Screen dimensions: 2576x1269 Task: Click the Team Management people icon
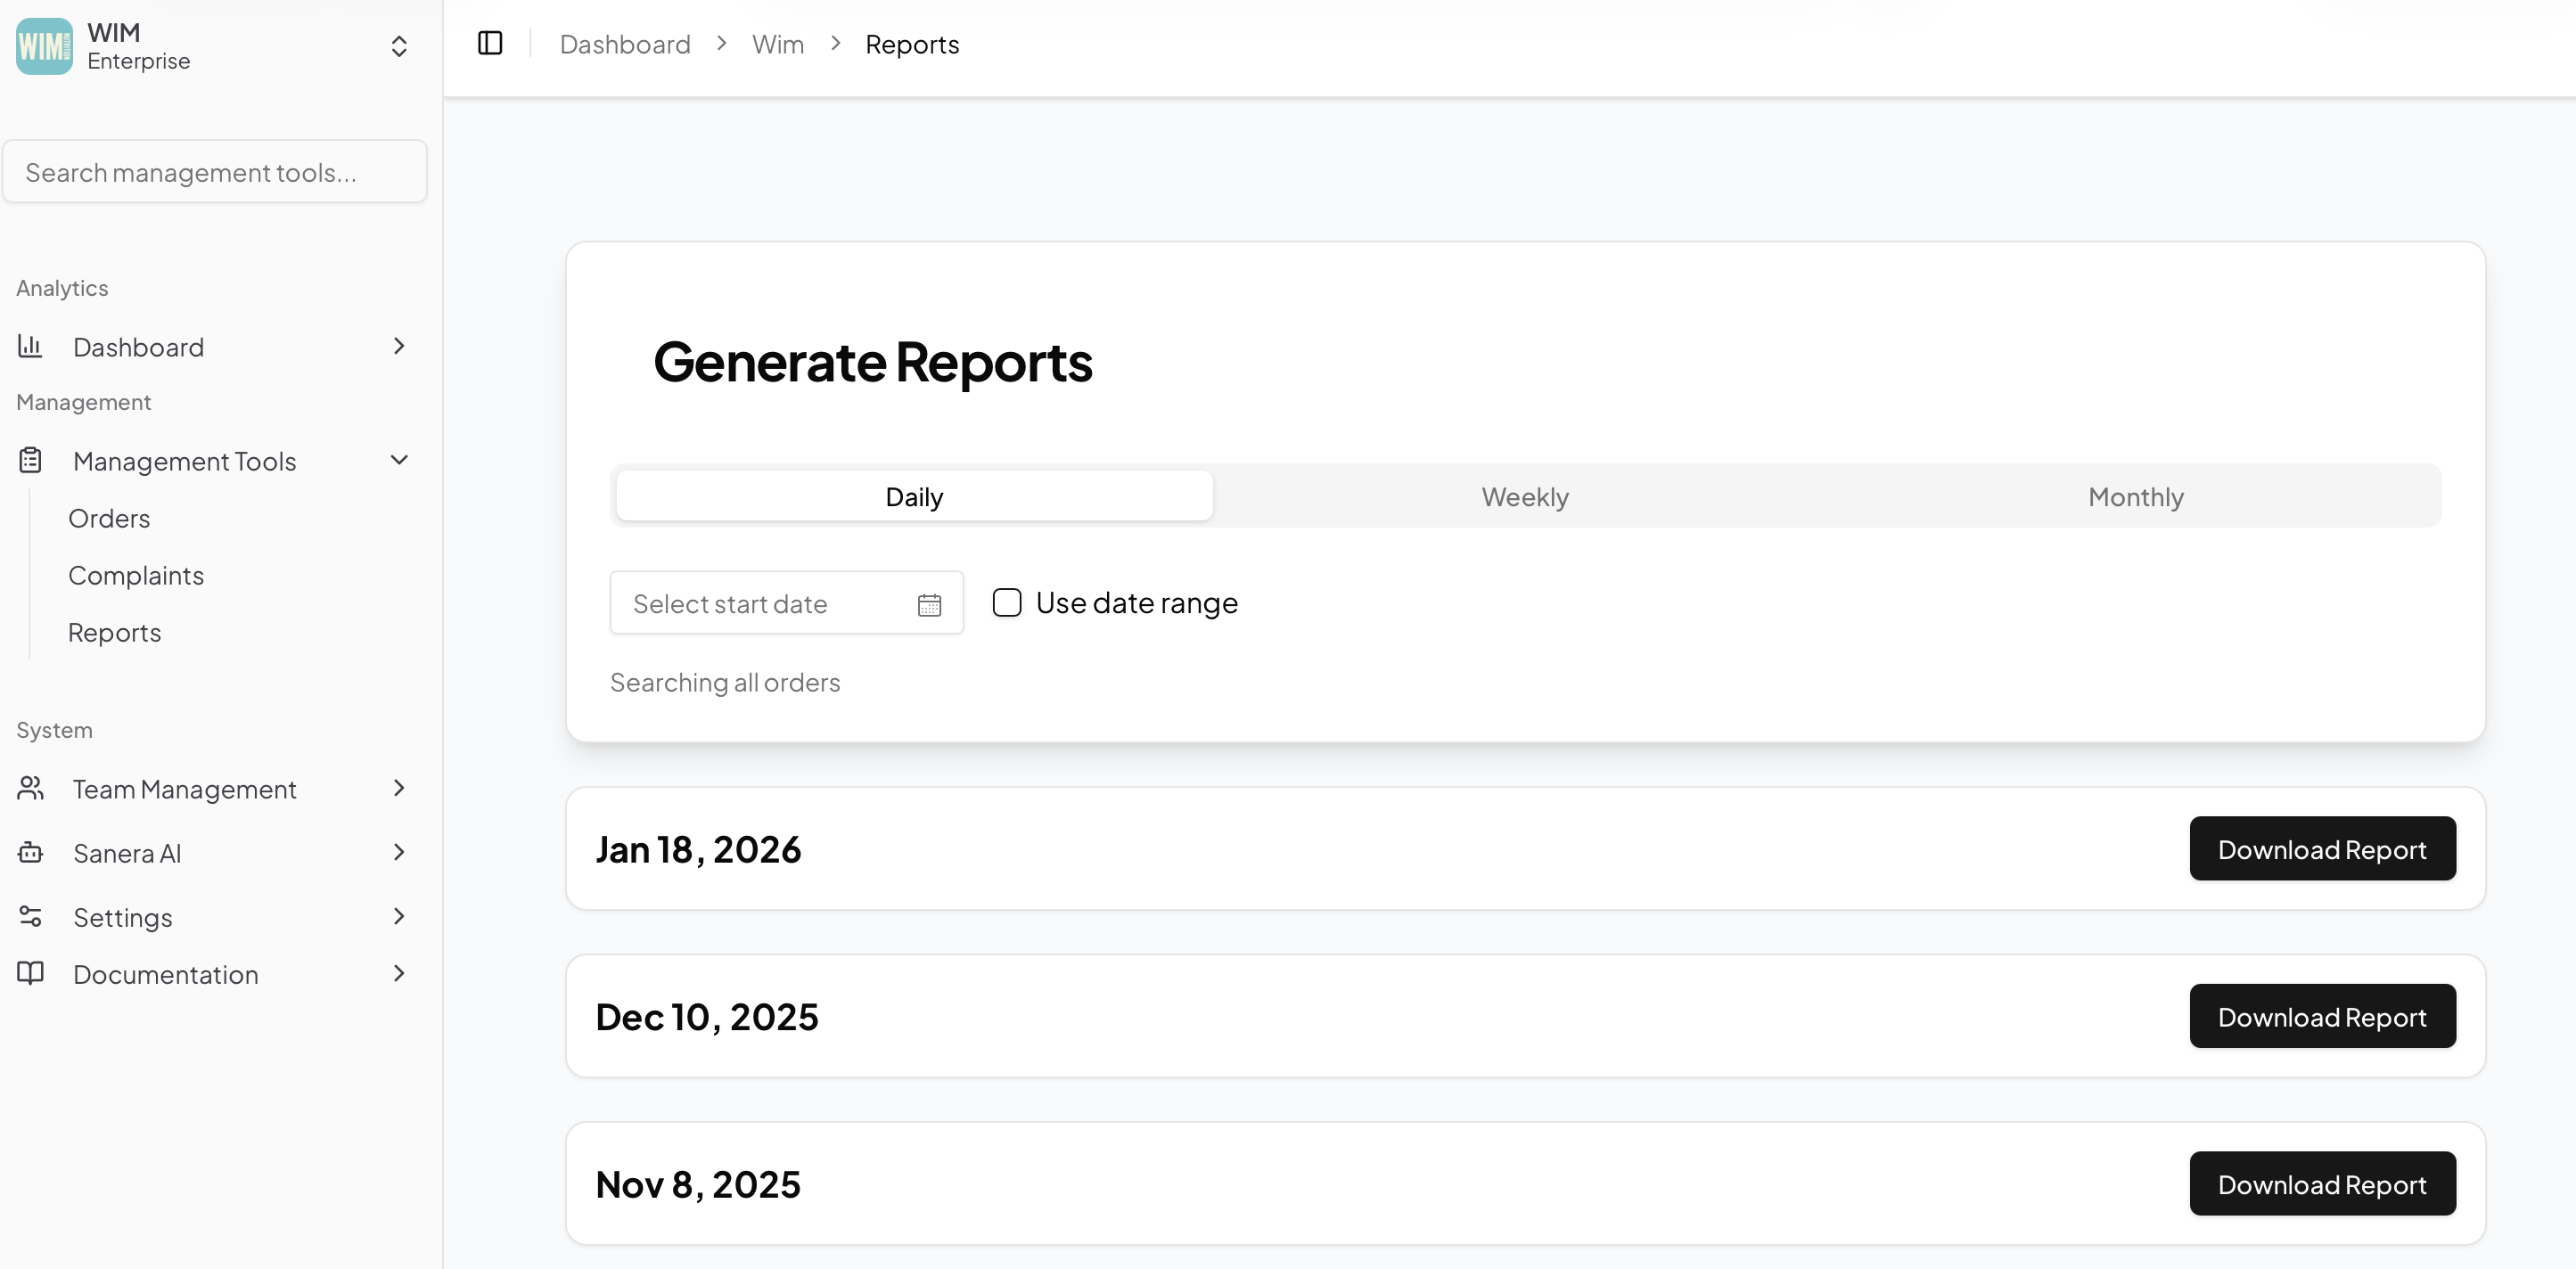(30, 788)
